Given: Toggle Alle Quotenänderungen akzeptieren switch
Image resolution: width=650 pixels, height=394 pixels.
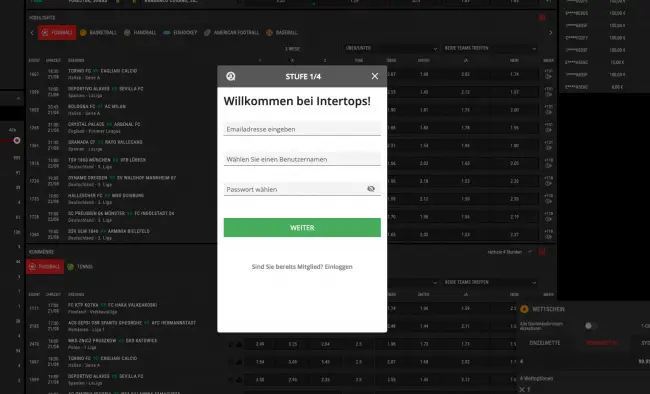Looking at the screenshot, I should [590, 326].
